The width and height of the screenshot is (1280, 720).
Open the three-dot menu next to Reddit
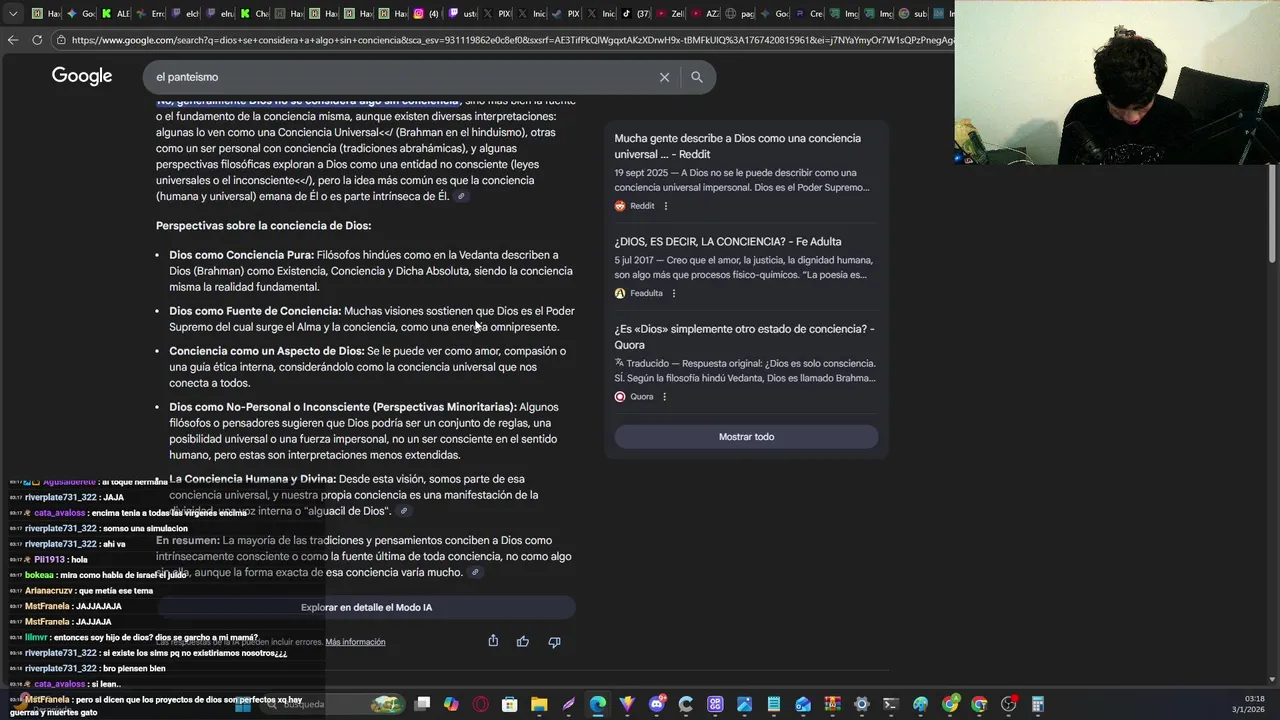tap(666, 206)
